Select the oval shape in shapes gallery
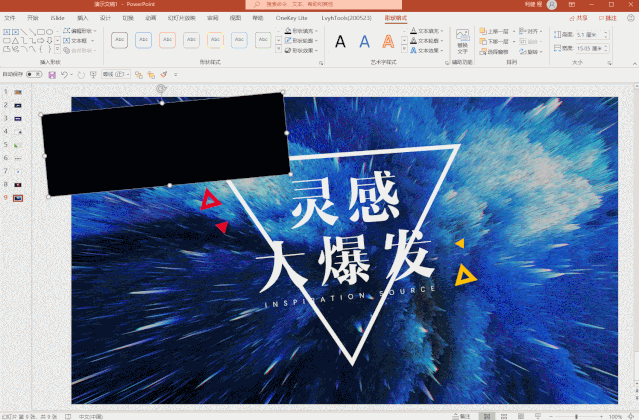The height and width of the screenshot is (420, 639). pos(49,32)
